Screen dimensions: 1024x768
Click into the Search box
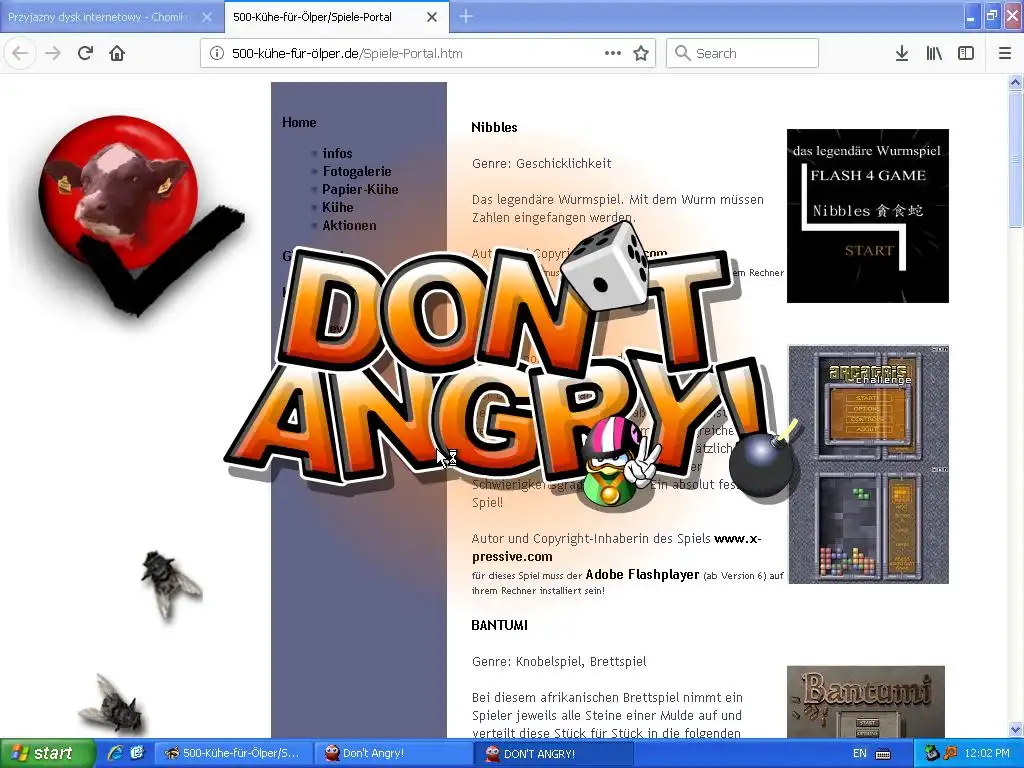tap(742, 54)
